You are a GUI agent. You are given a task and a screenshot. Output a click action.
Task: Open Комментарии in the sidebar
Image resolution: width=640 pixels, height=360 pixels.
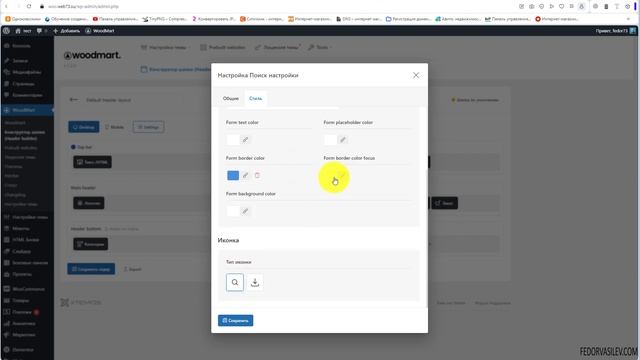point(27,95)
